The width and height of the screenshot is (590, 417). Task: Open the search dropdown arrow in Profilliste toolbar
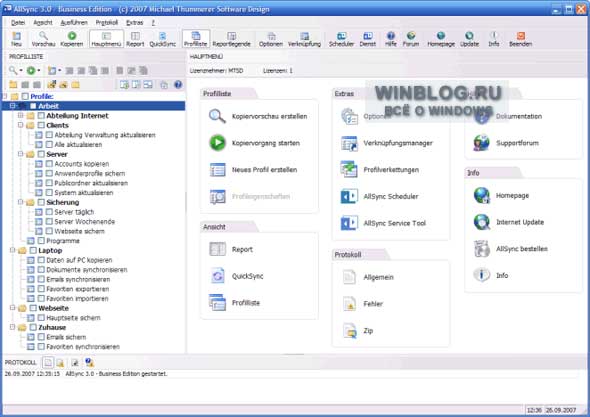point(21,70)
